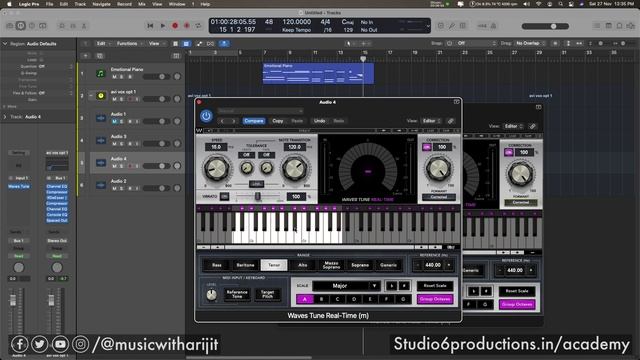Screen dimensions: 640x360
Task: Click the Copy button in plugin header
Action: point(278,121)
